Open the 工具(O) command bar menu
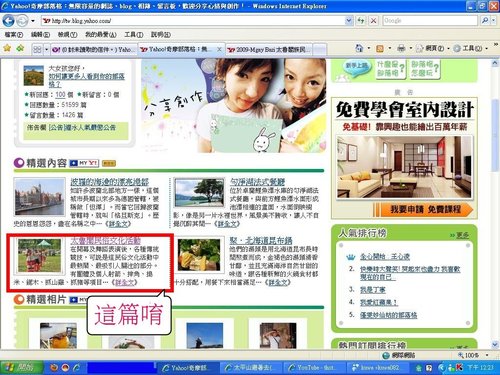Viewport: 500px width, 375px height. coord(470,49)
